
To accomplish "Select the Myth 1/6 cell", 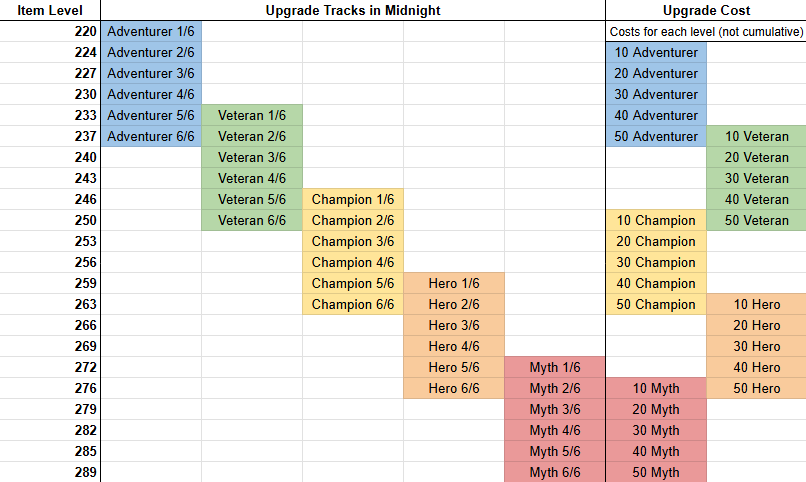I will coord(555,367).
